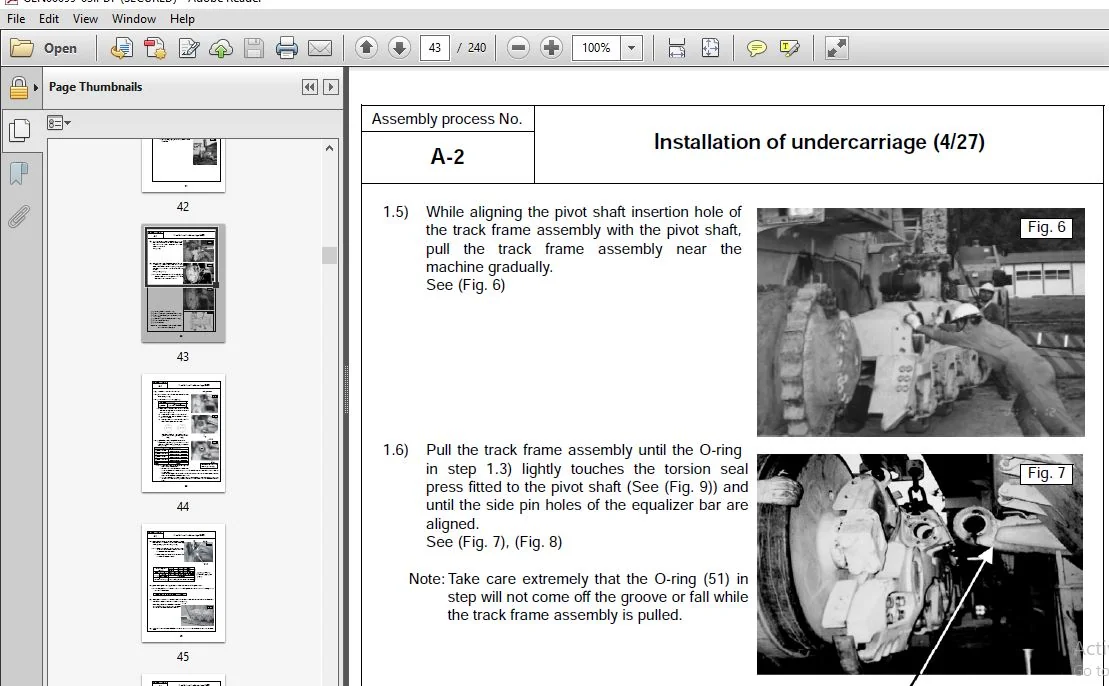Select page 45 thumbnail

click(x=183, y=583)
